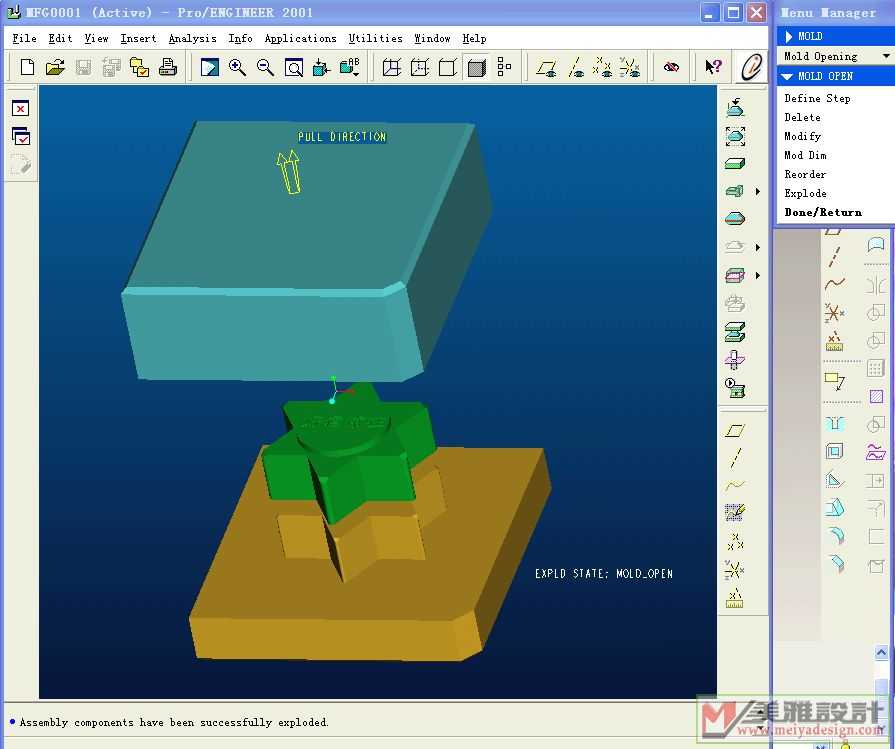Viewport: 895px width, 749px height.
Task: Zoom in with the plus magnifier
Action: [237, 67]
